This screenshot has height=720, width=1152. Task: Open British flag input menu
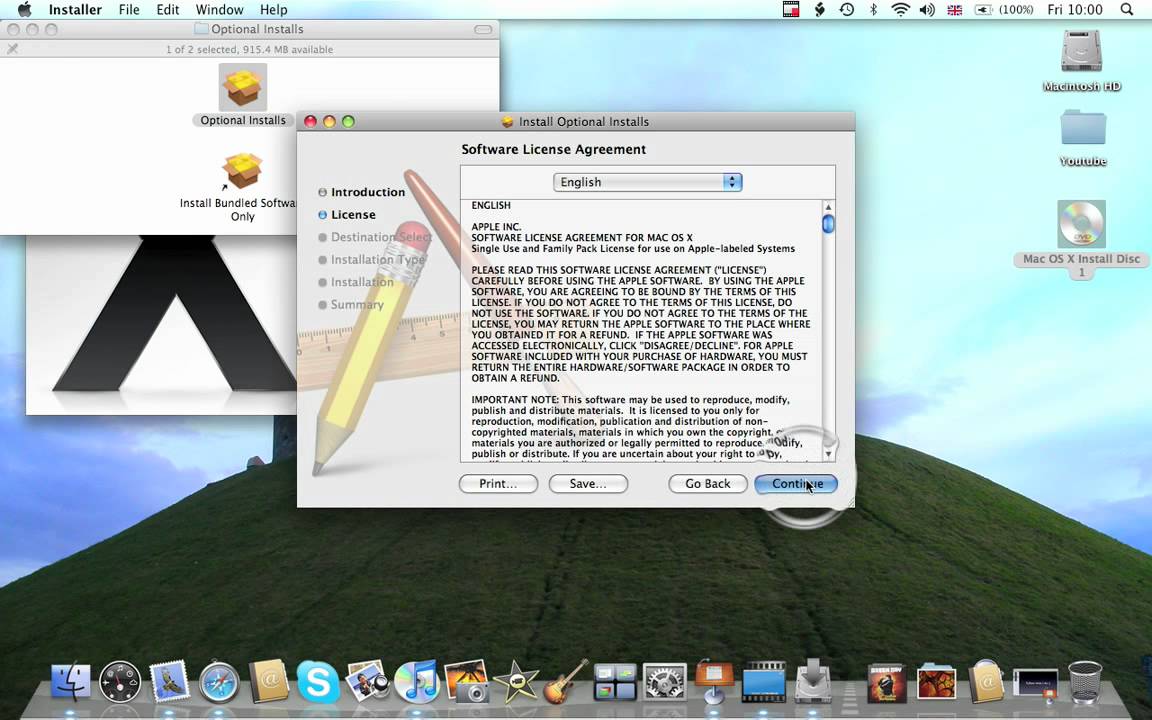(x=954, y=10)
